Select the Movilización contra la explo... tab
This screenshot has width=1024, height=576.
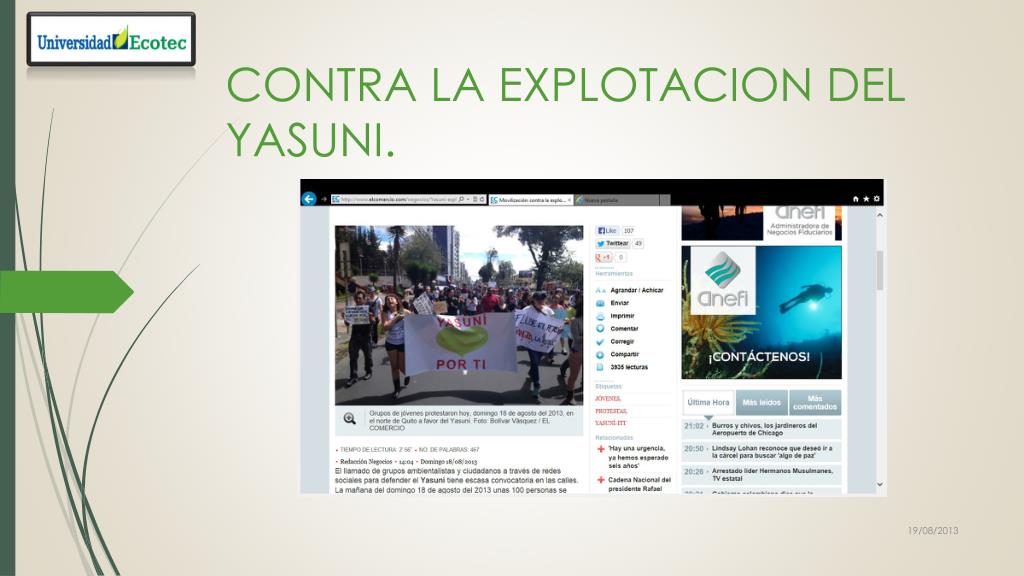pyautogui.click(x=530, y=200)
